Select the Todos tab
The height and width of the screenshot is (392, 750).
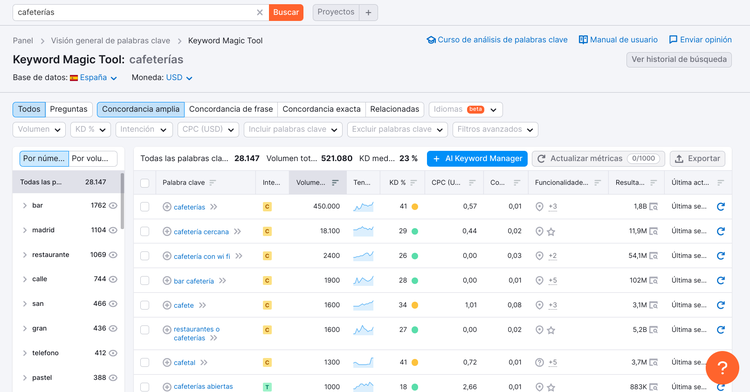click(29, 109)
